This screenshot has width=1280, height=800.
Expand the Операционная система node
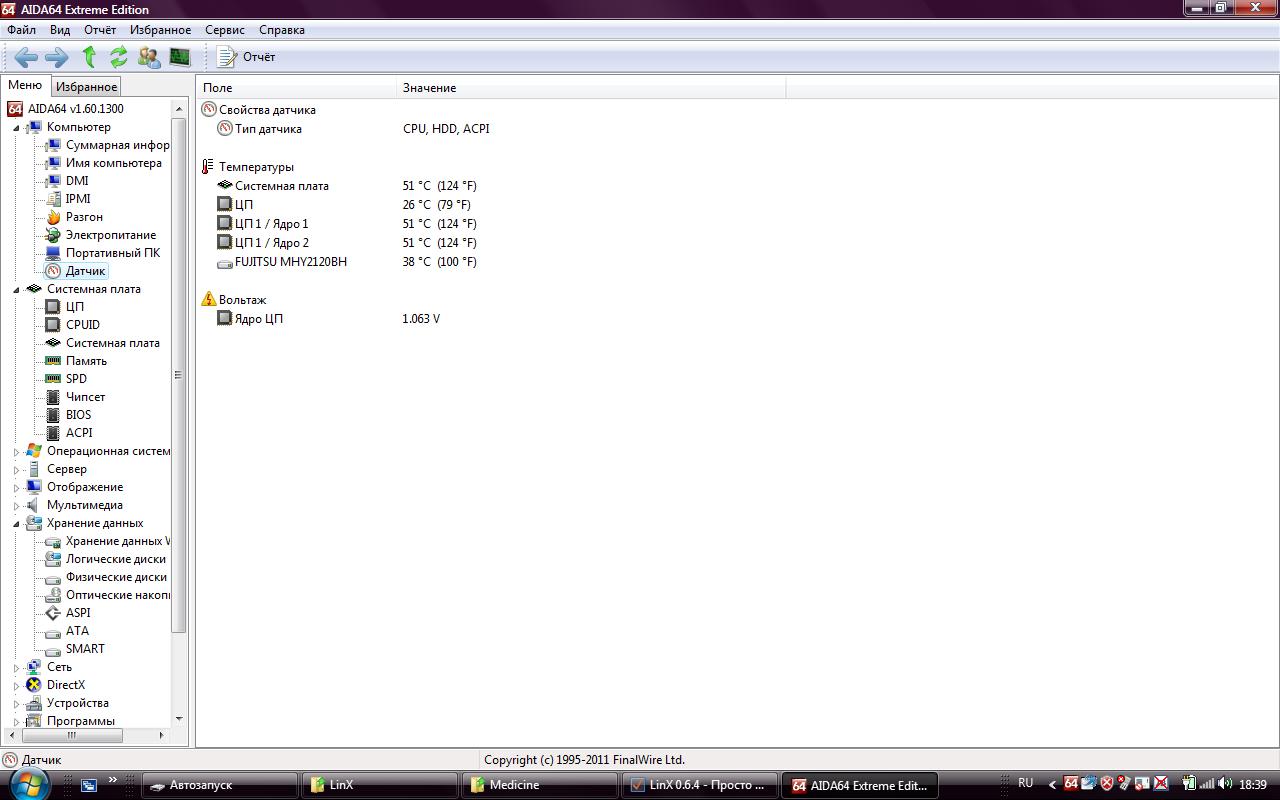click(16, 451)
